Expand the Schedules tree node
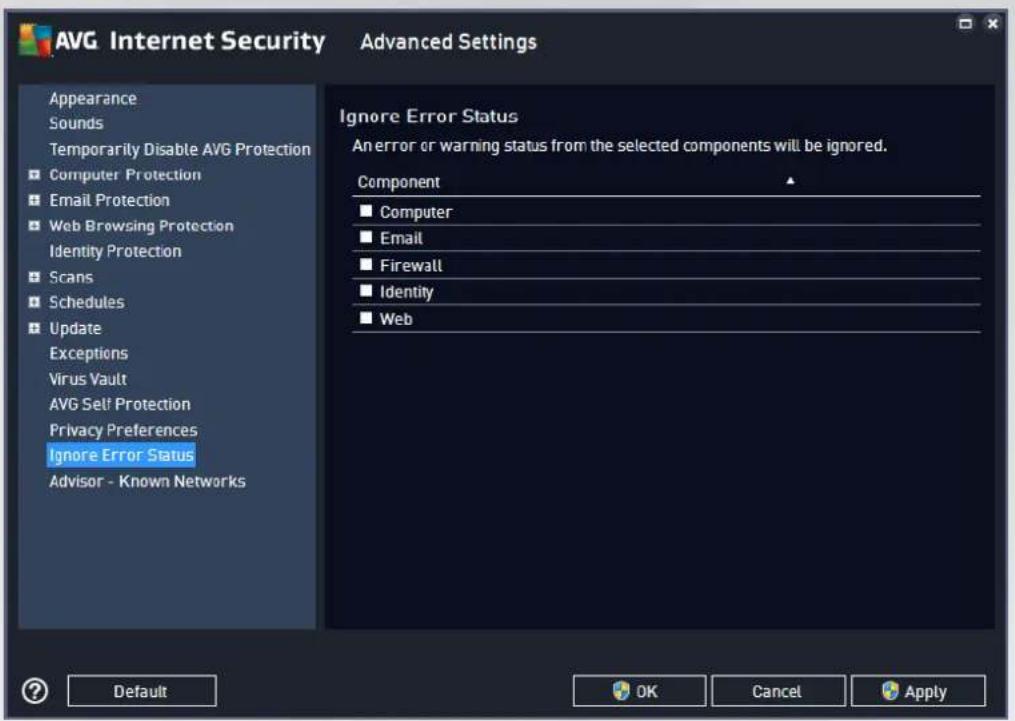1015x721 pixels. (x=34, y=302)
